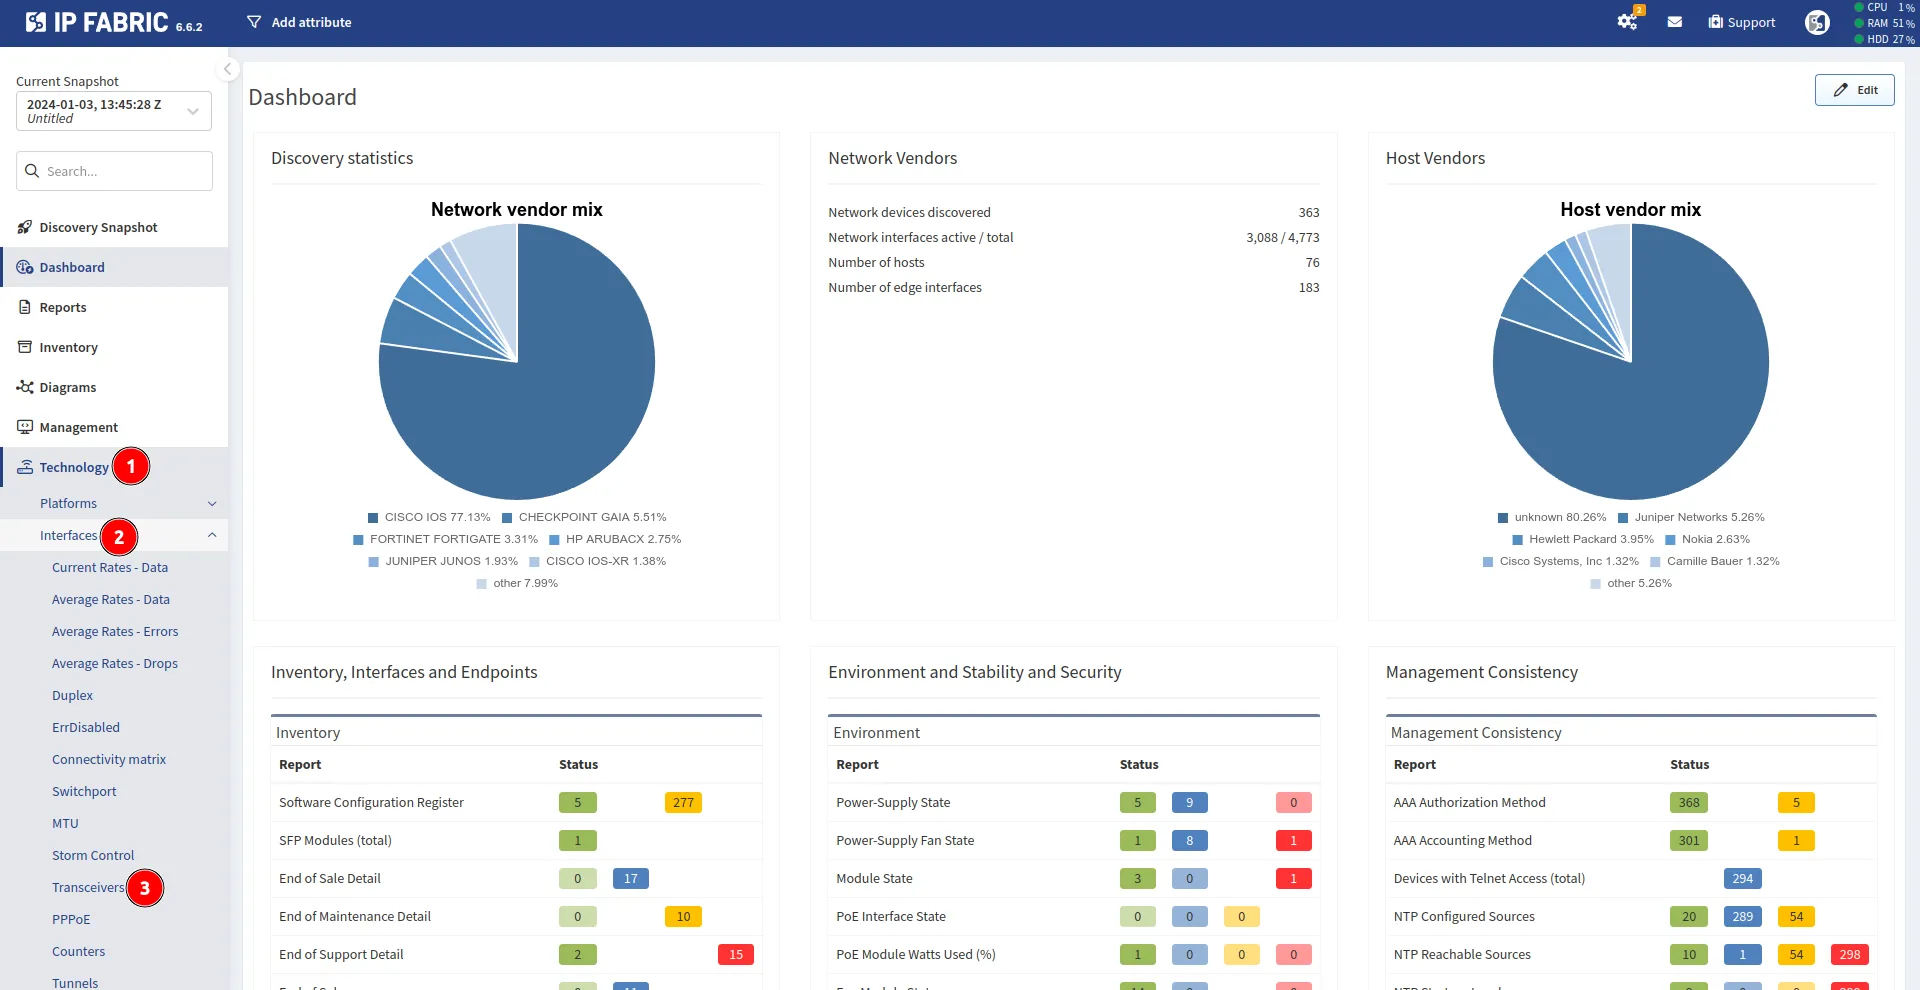Open the user profile globe icon
Image resolution: width=1920 pixels, height=990 pixels.
(1817, 22)
